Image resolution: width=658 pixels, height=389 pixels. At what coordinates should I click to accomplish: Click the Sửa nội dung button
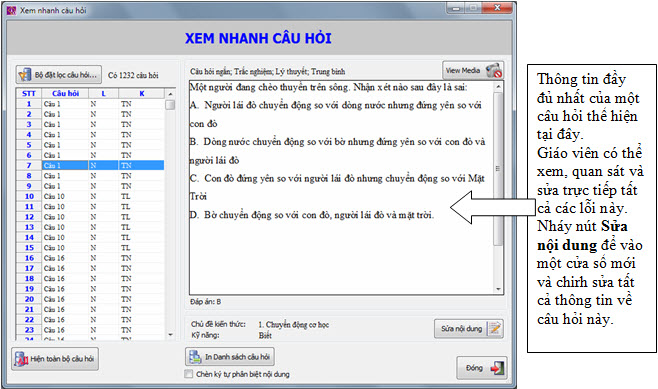[469, 329]
